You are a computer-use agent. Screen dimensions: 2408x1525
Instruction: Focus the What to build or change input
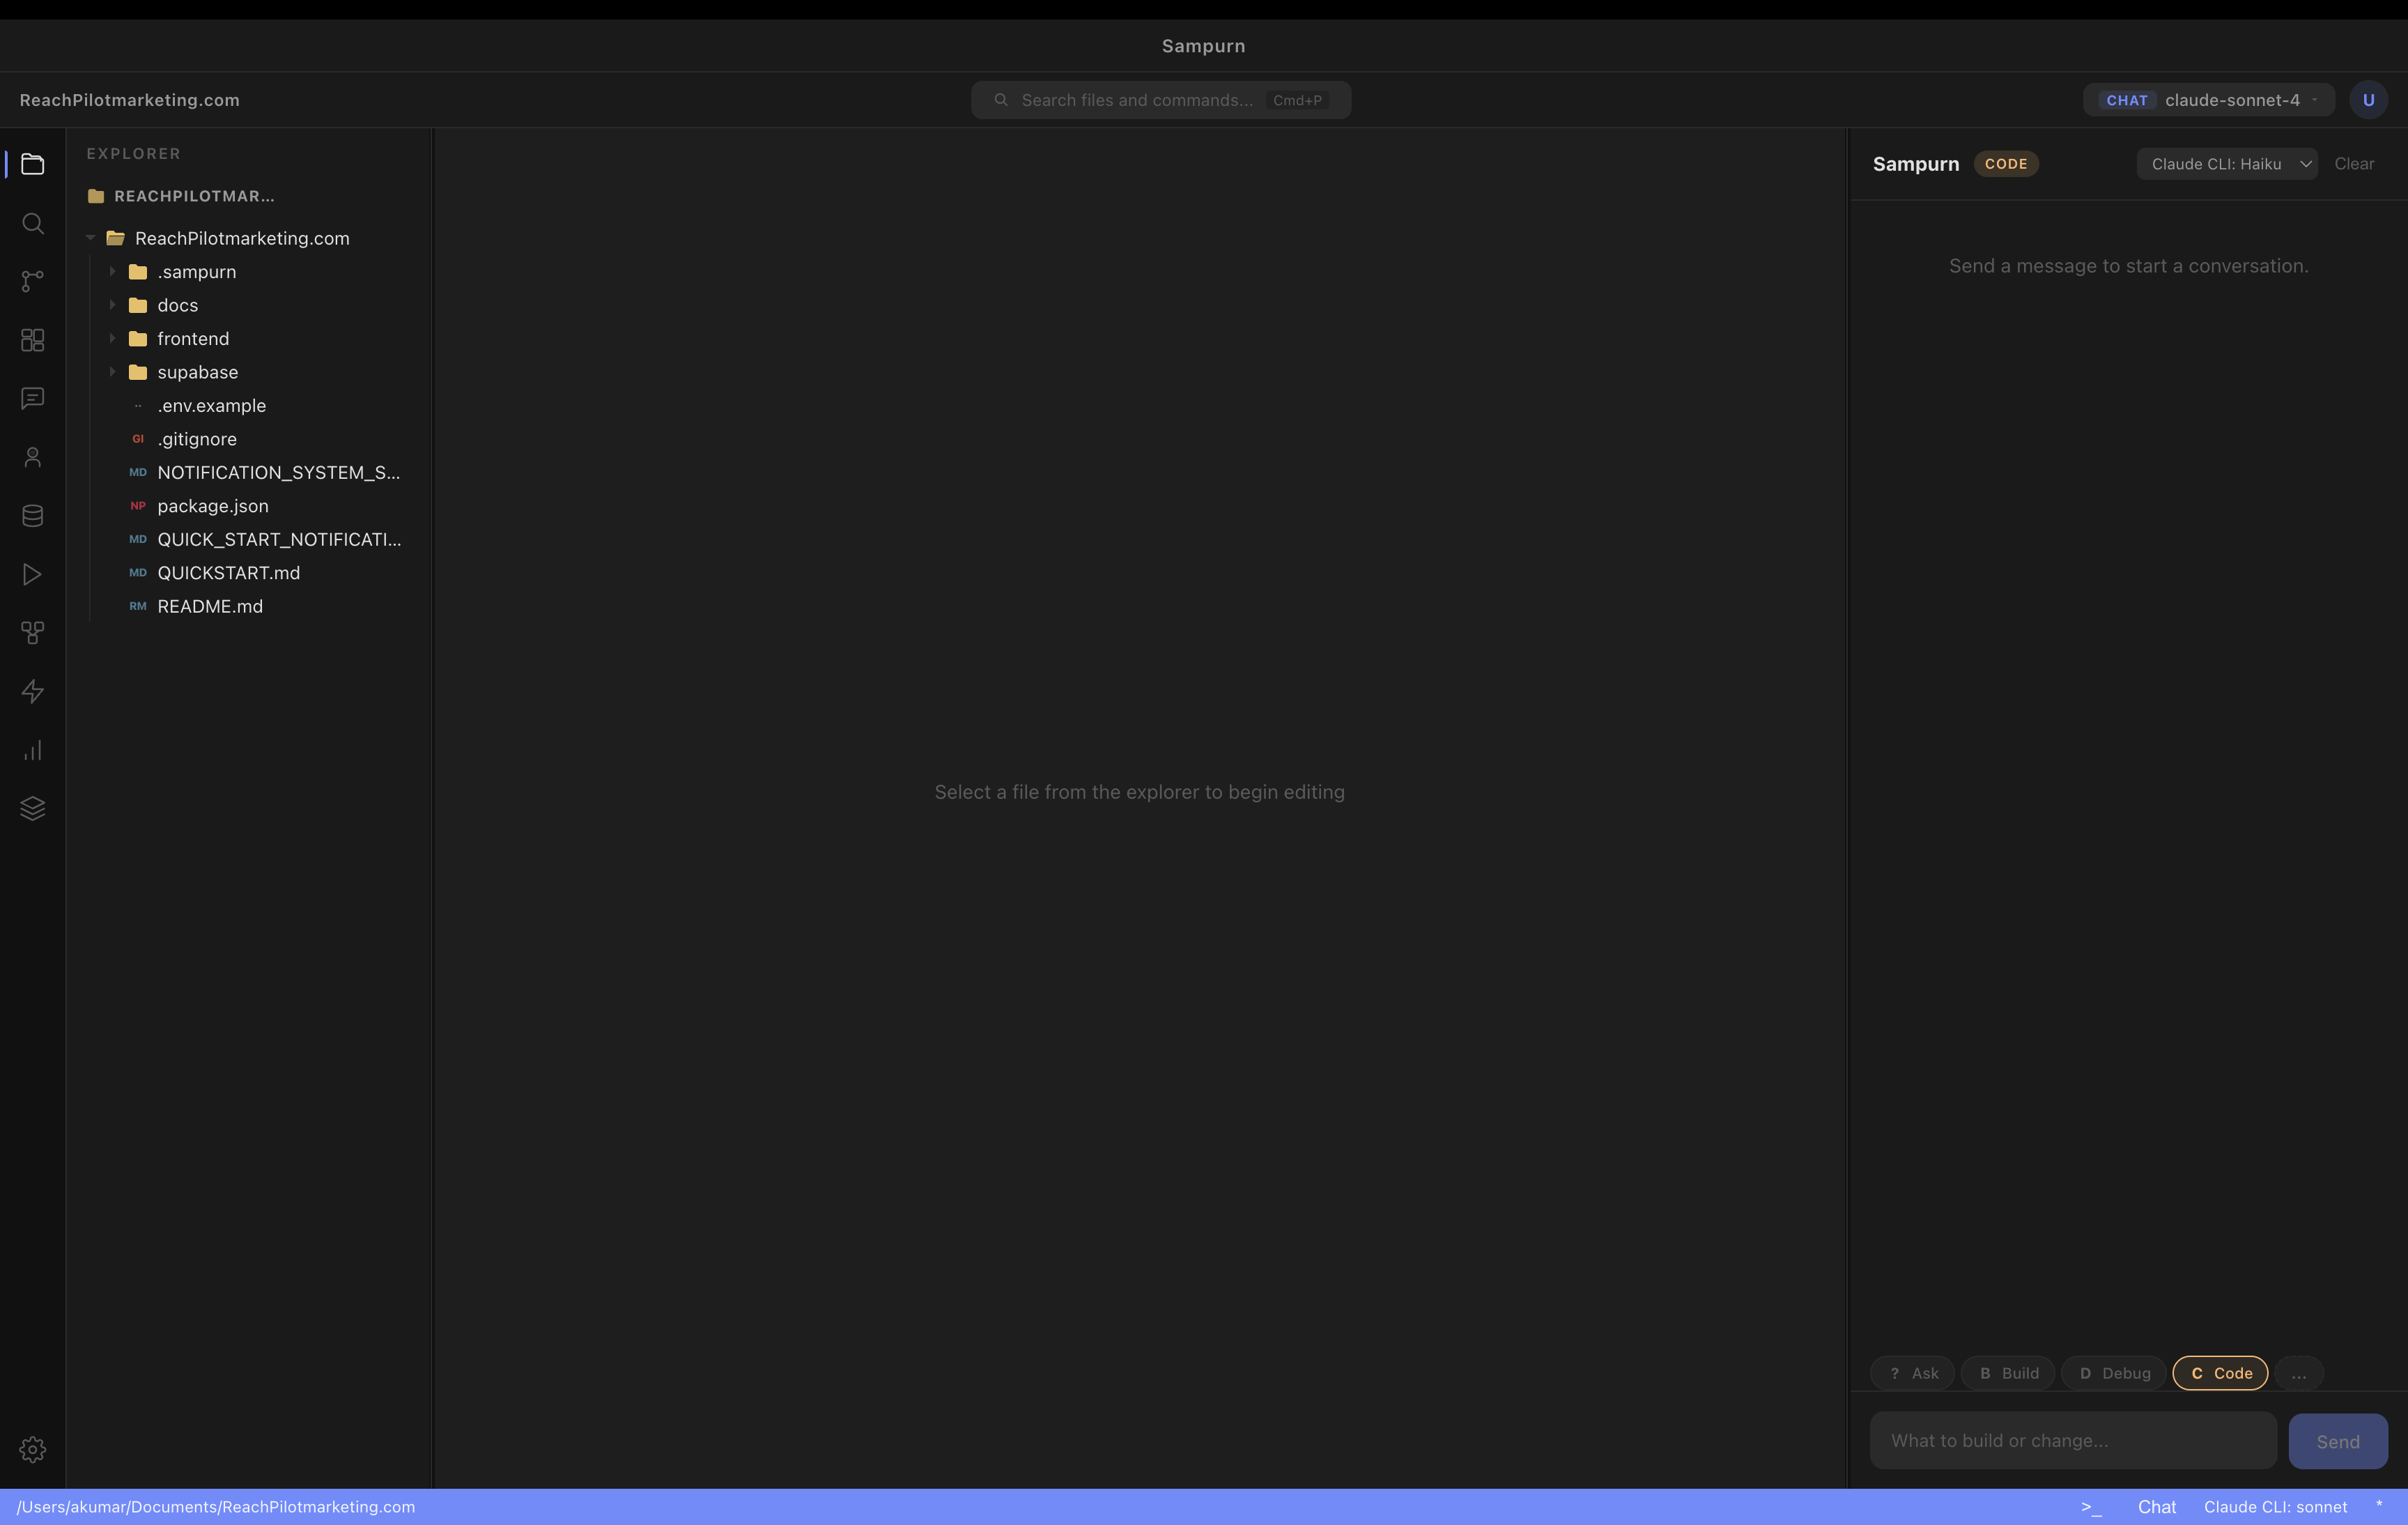tap(2073, 1441)
